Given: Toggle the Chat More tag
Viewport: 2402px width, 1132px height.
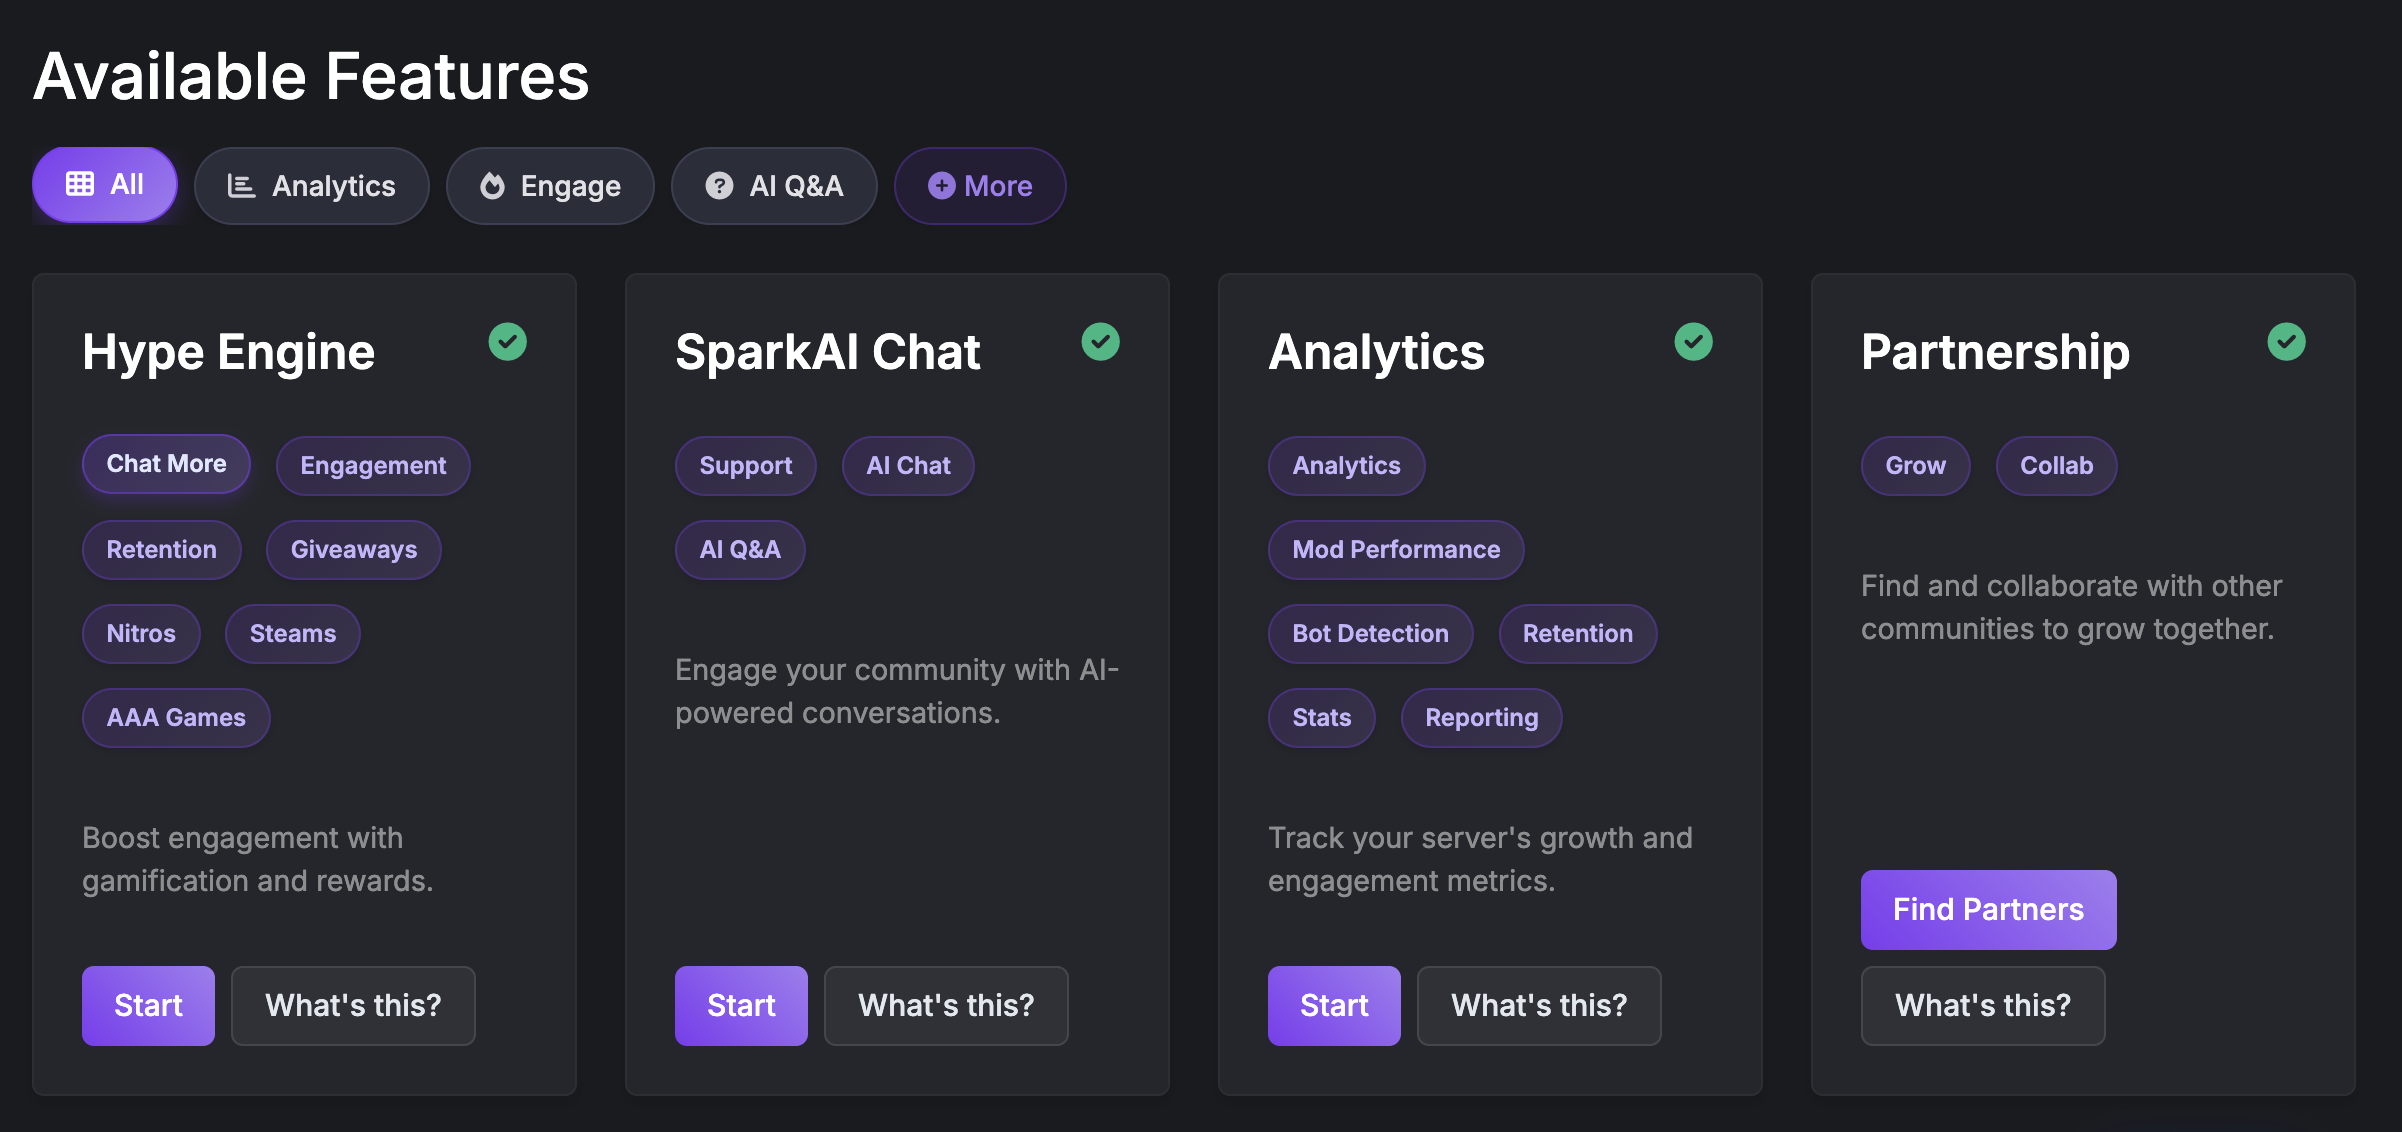Looking at the screenshot, I should point(166,464).
